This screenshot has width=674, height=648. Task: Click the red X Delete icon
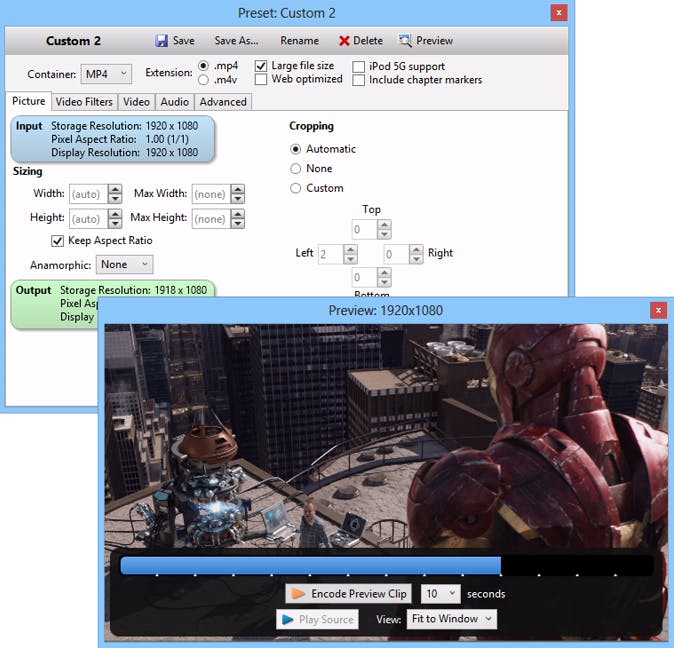coord(344,41)
